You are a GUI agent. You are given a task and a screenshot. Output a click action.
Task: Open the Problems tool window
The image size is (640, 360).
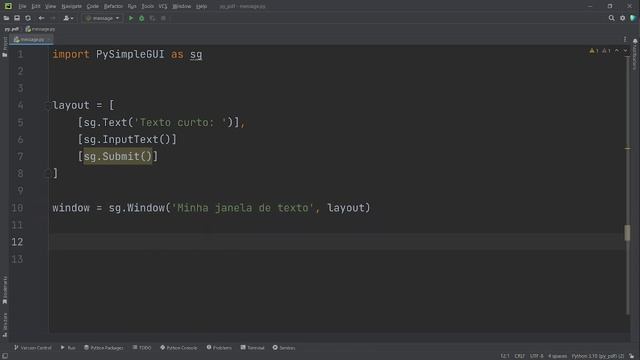coord(219,348)
